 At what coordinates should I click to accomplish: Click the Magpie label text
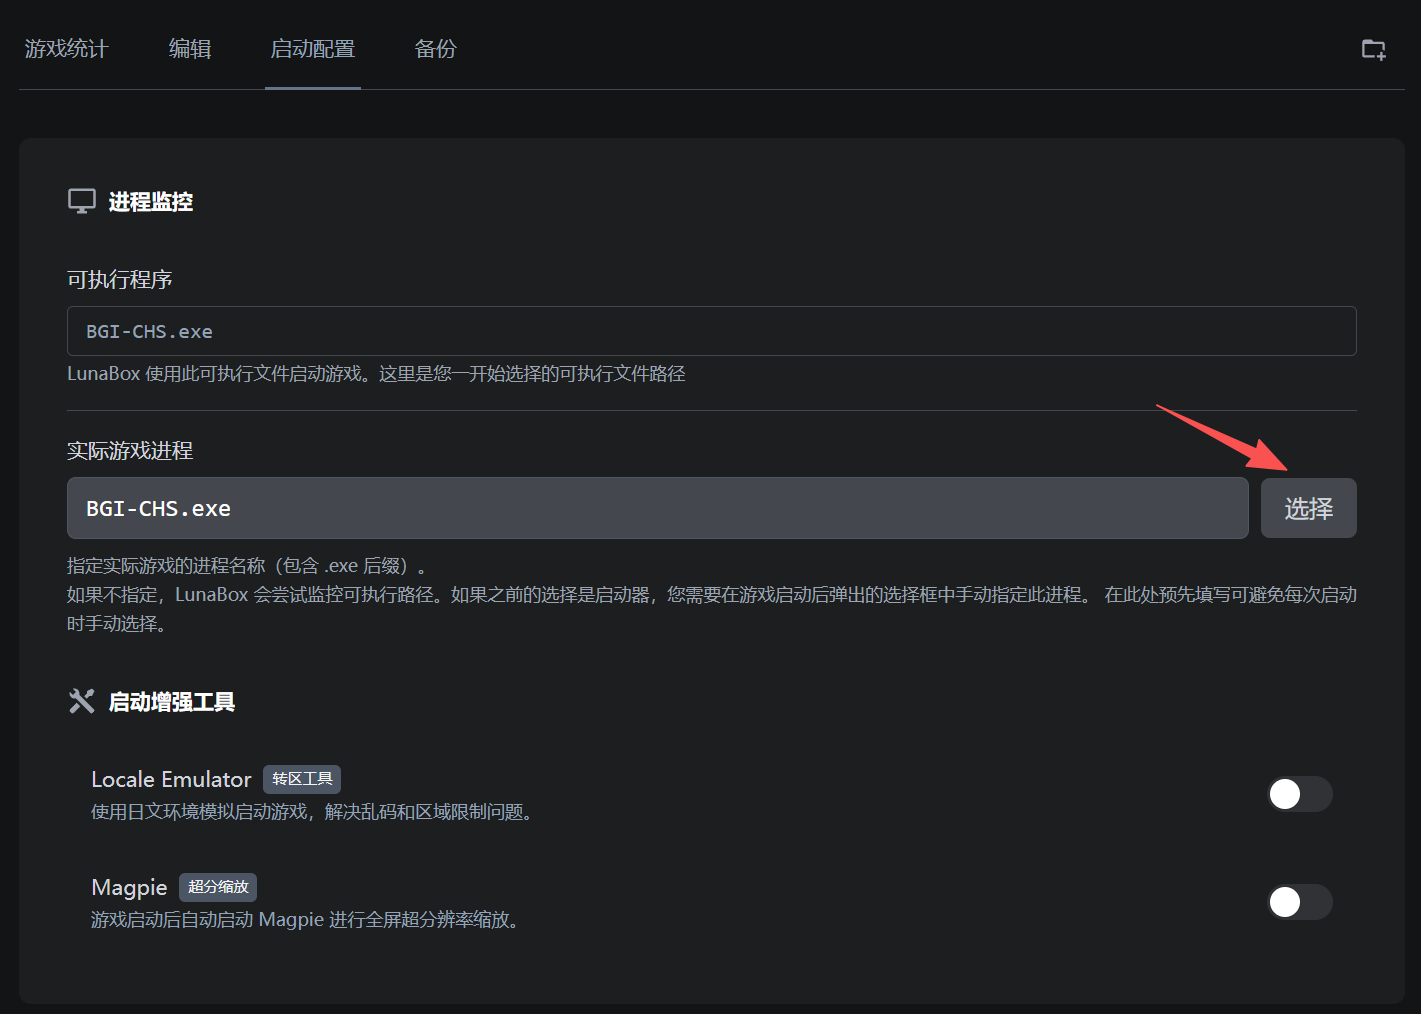tap(129, 887)
